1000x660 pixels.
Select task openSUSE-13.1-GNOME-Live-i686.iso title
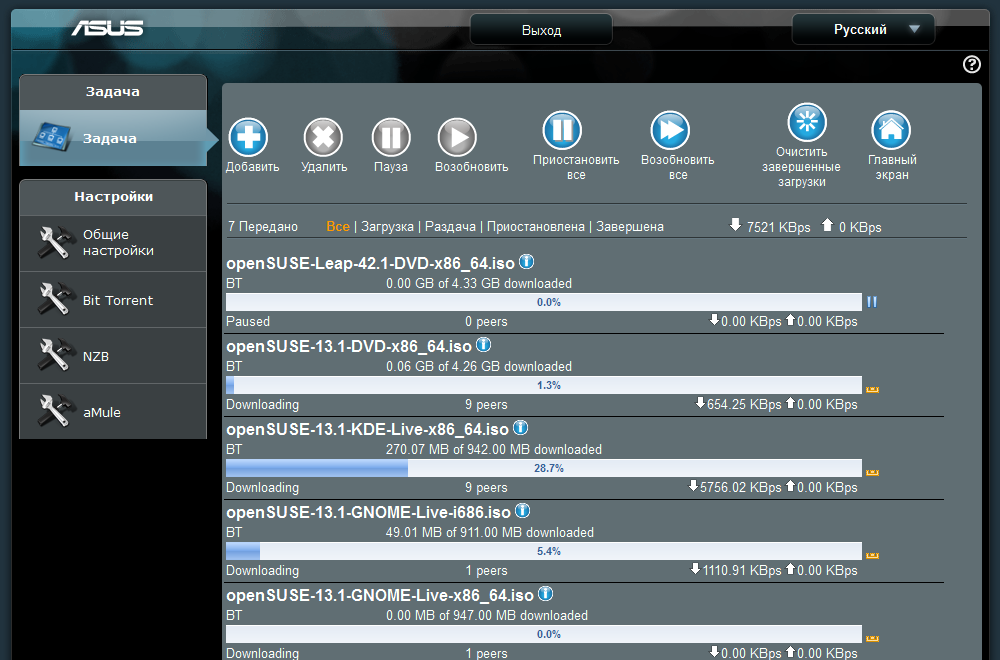coord(368,512)
